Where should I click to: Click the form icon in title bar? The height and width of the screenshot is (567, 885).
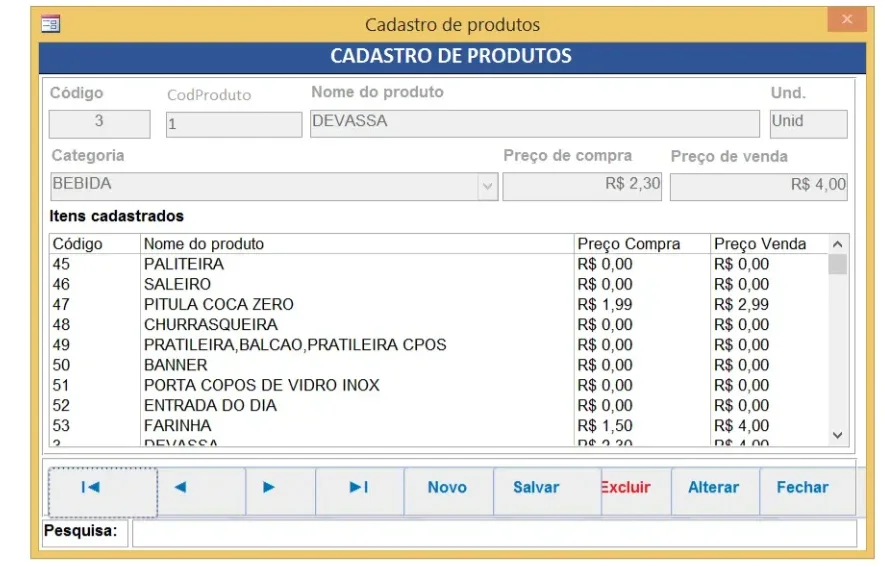tap(51, 24)
